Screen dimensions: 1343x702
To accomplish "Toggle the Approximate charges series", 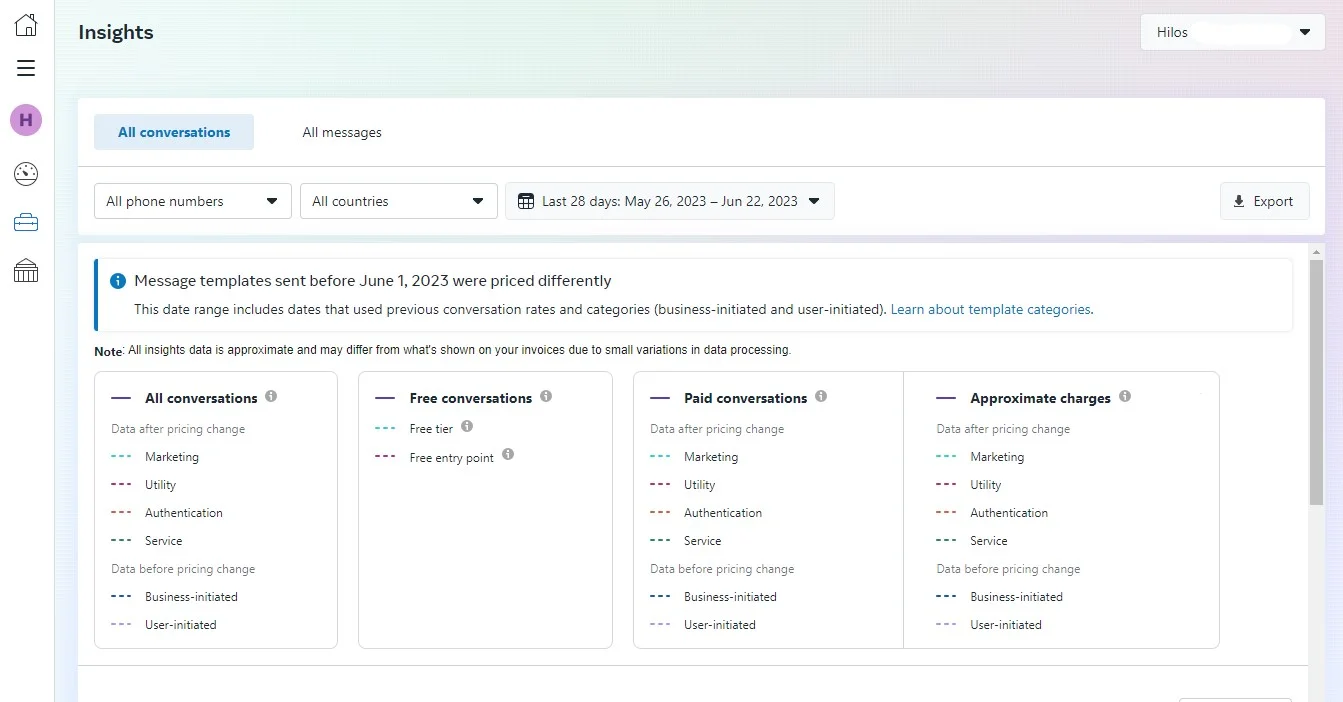I will [1024, 398].
